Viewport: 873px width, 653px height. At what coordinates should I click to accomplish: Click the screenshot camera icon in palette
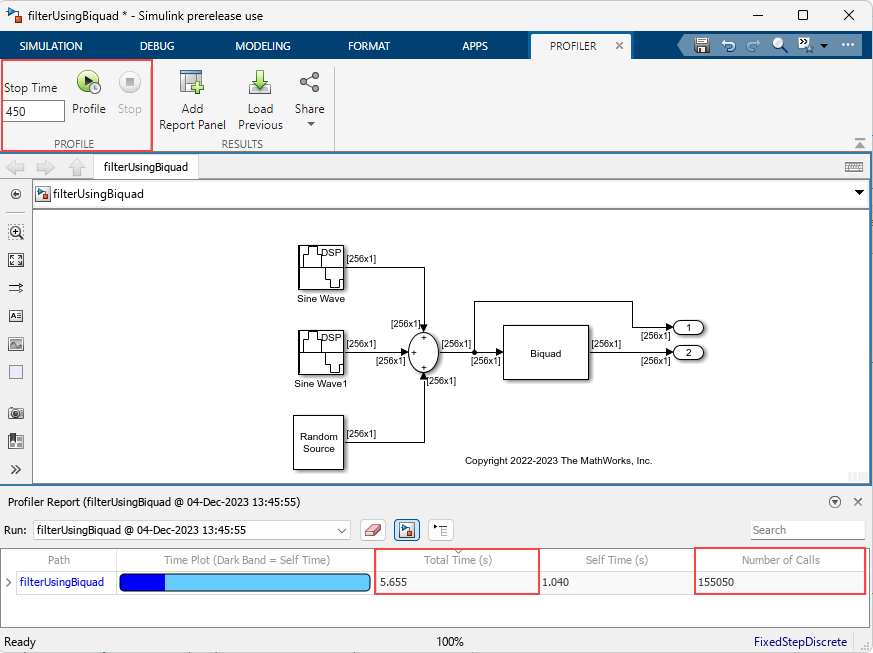click(16, 413)
